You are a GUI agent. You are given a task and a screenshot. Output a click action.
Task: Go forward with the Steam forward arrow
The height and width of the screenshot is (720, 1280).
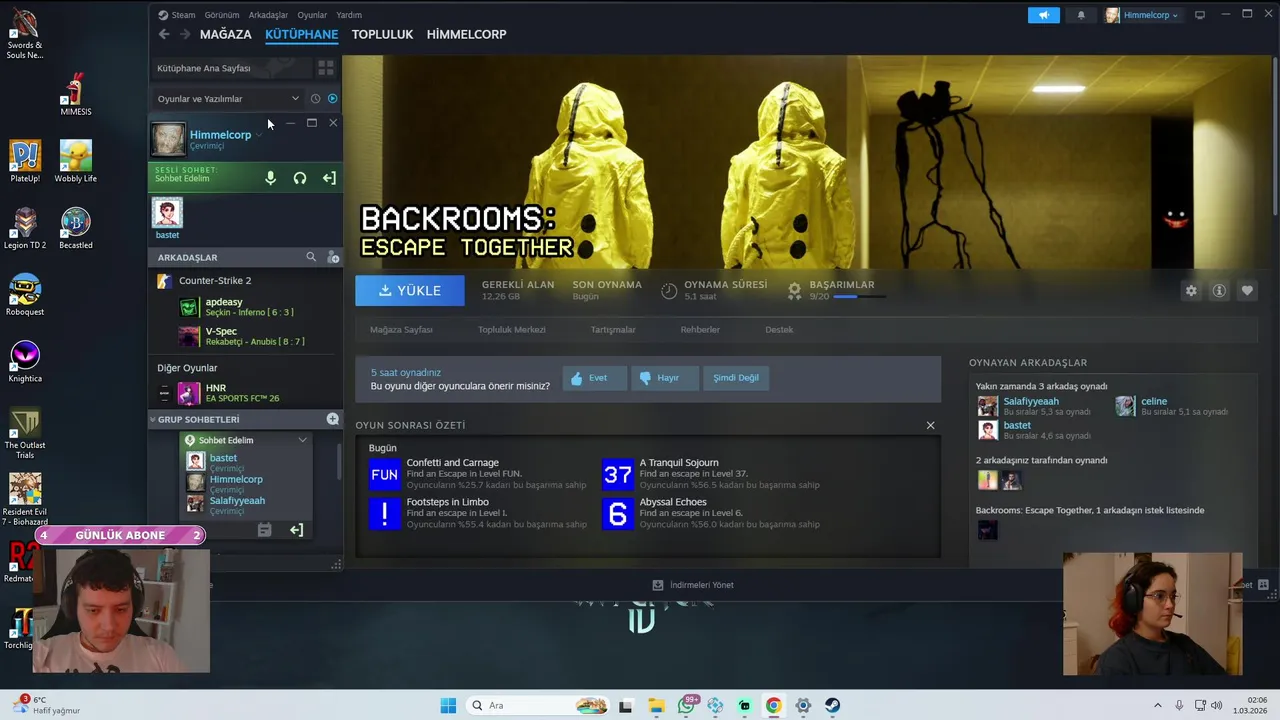[x=185, y=34]
